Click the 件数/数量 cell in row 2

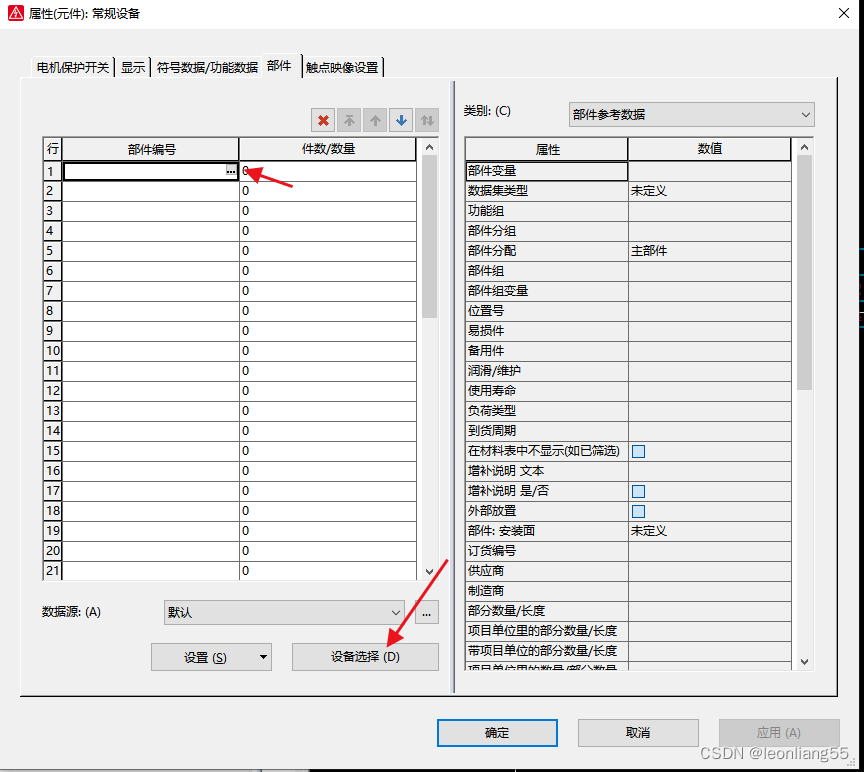[327, 191]
